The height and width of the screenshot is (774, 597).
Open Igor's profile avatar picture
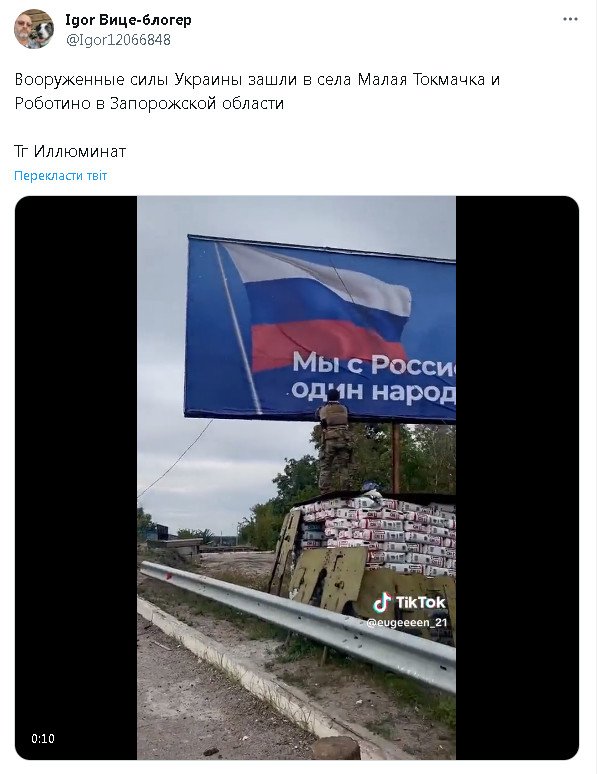point(34,29)
